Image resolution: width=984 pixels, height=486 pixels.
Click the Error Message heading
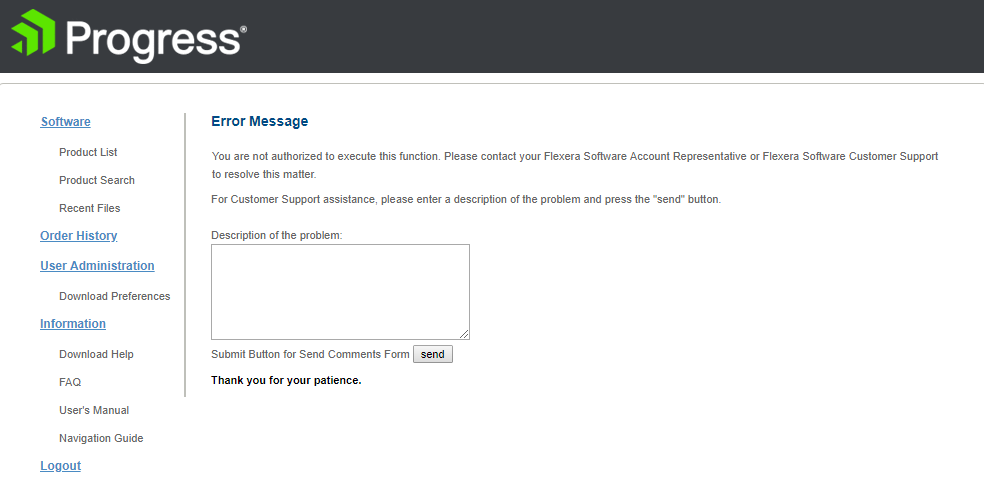point(260,121)
